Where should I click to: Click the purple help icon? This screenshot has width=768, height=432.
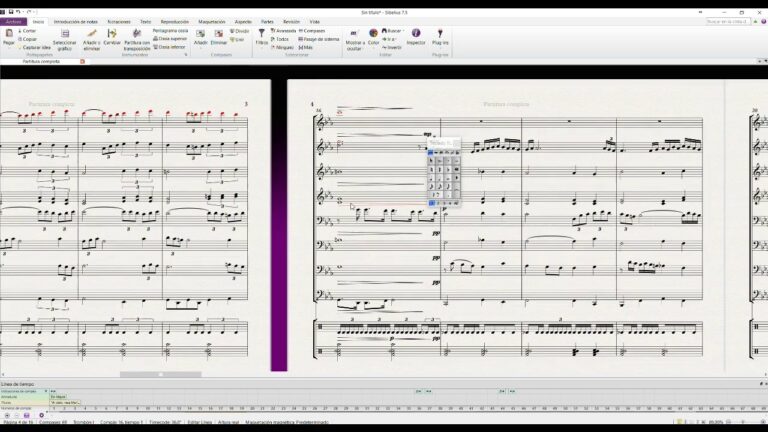point(763,22)
